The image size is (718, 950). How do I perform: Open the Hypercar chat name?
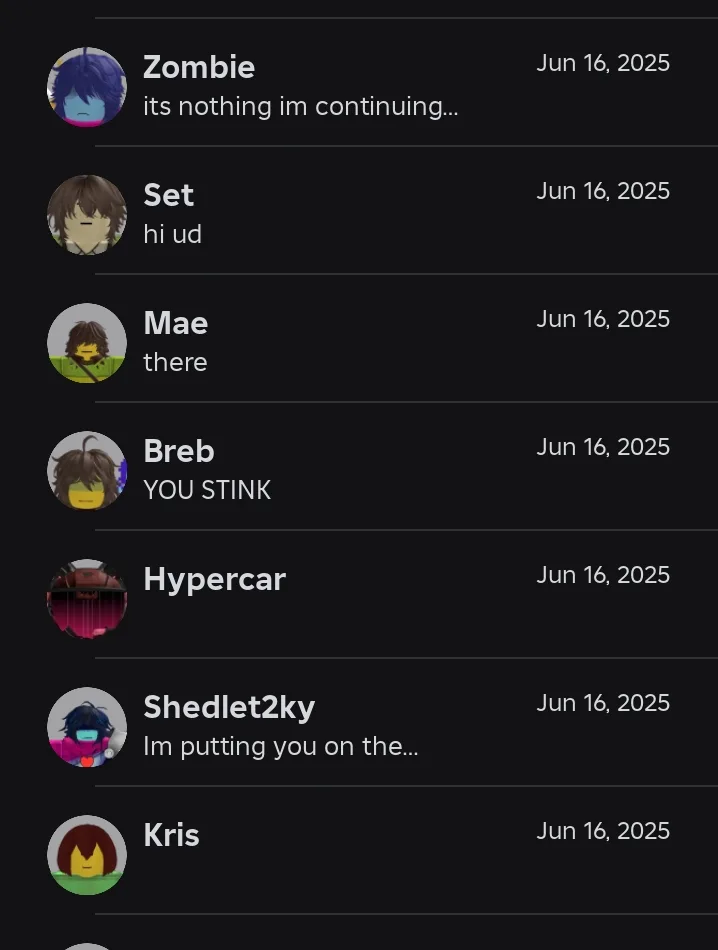pyautogui.click(x=214, y=580)
